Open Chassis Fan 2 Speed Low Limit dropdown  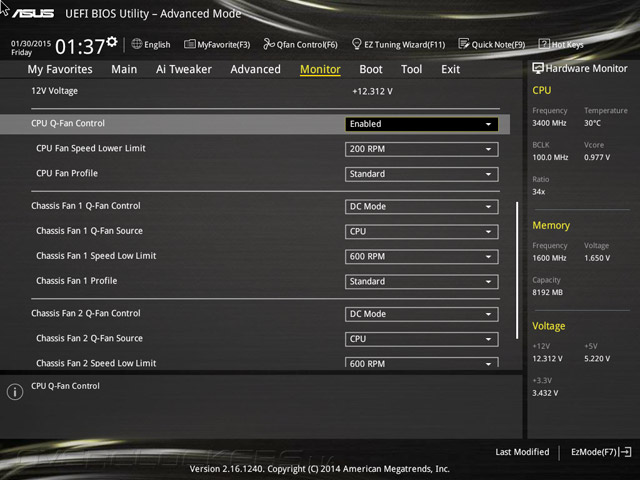click(422, 362)
